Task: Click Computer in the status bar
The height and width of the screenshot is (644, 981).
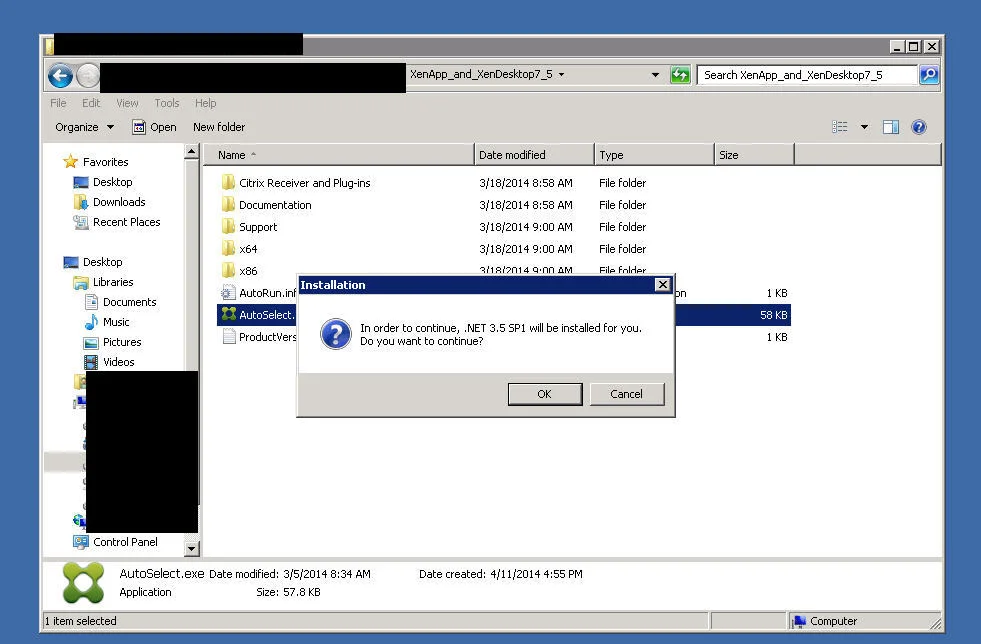Action: point(833,621)
